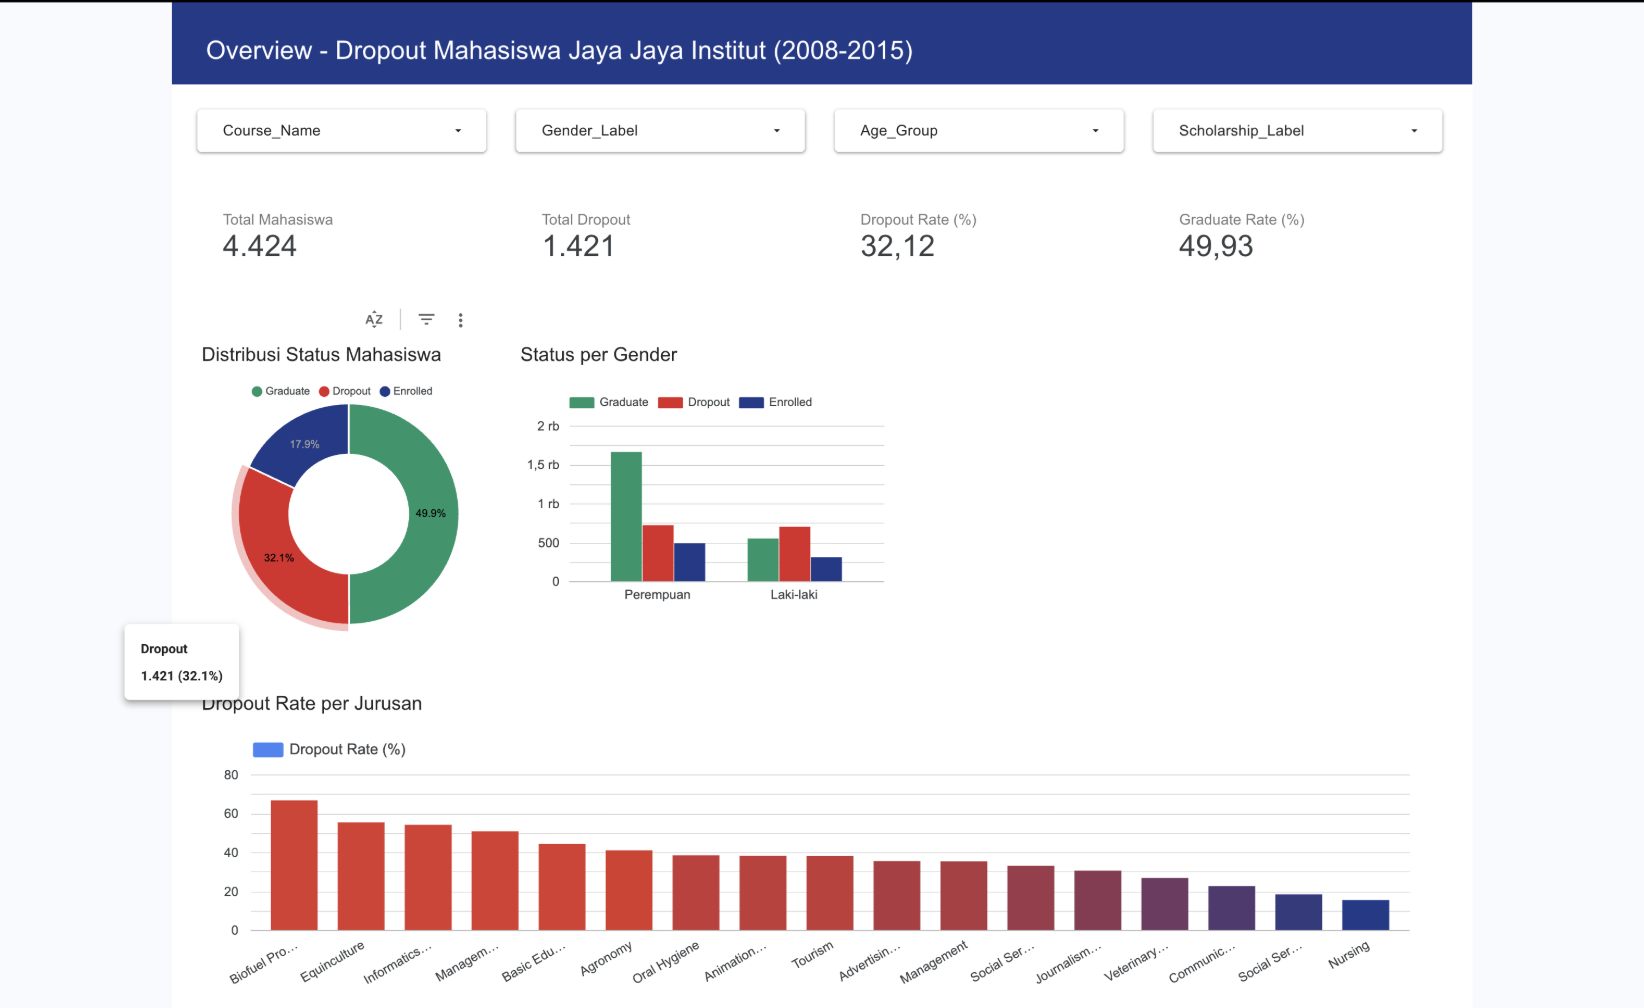Click the Journalism… bar in dropout chart
Image resolution: width=1644 pixels, height=1008 pixels.
[x=1098, y=901]
